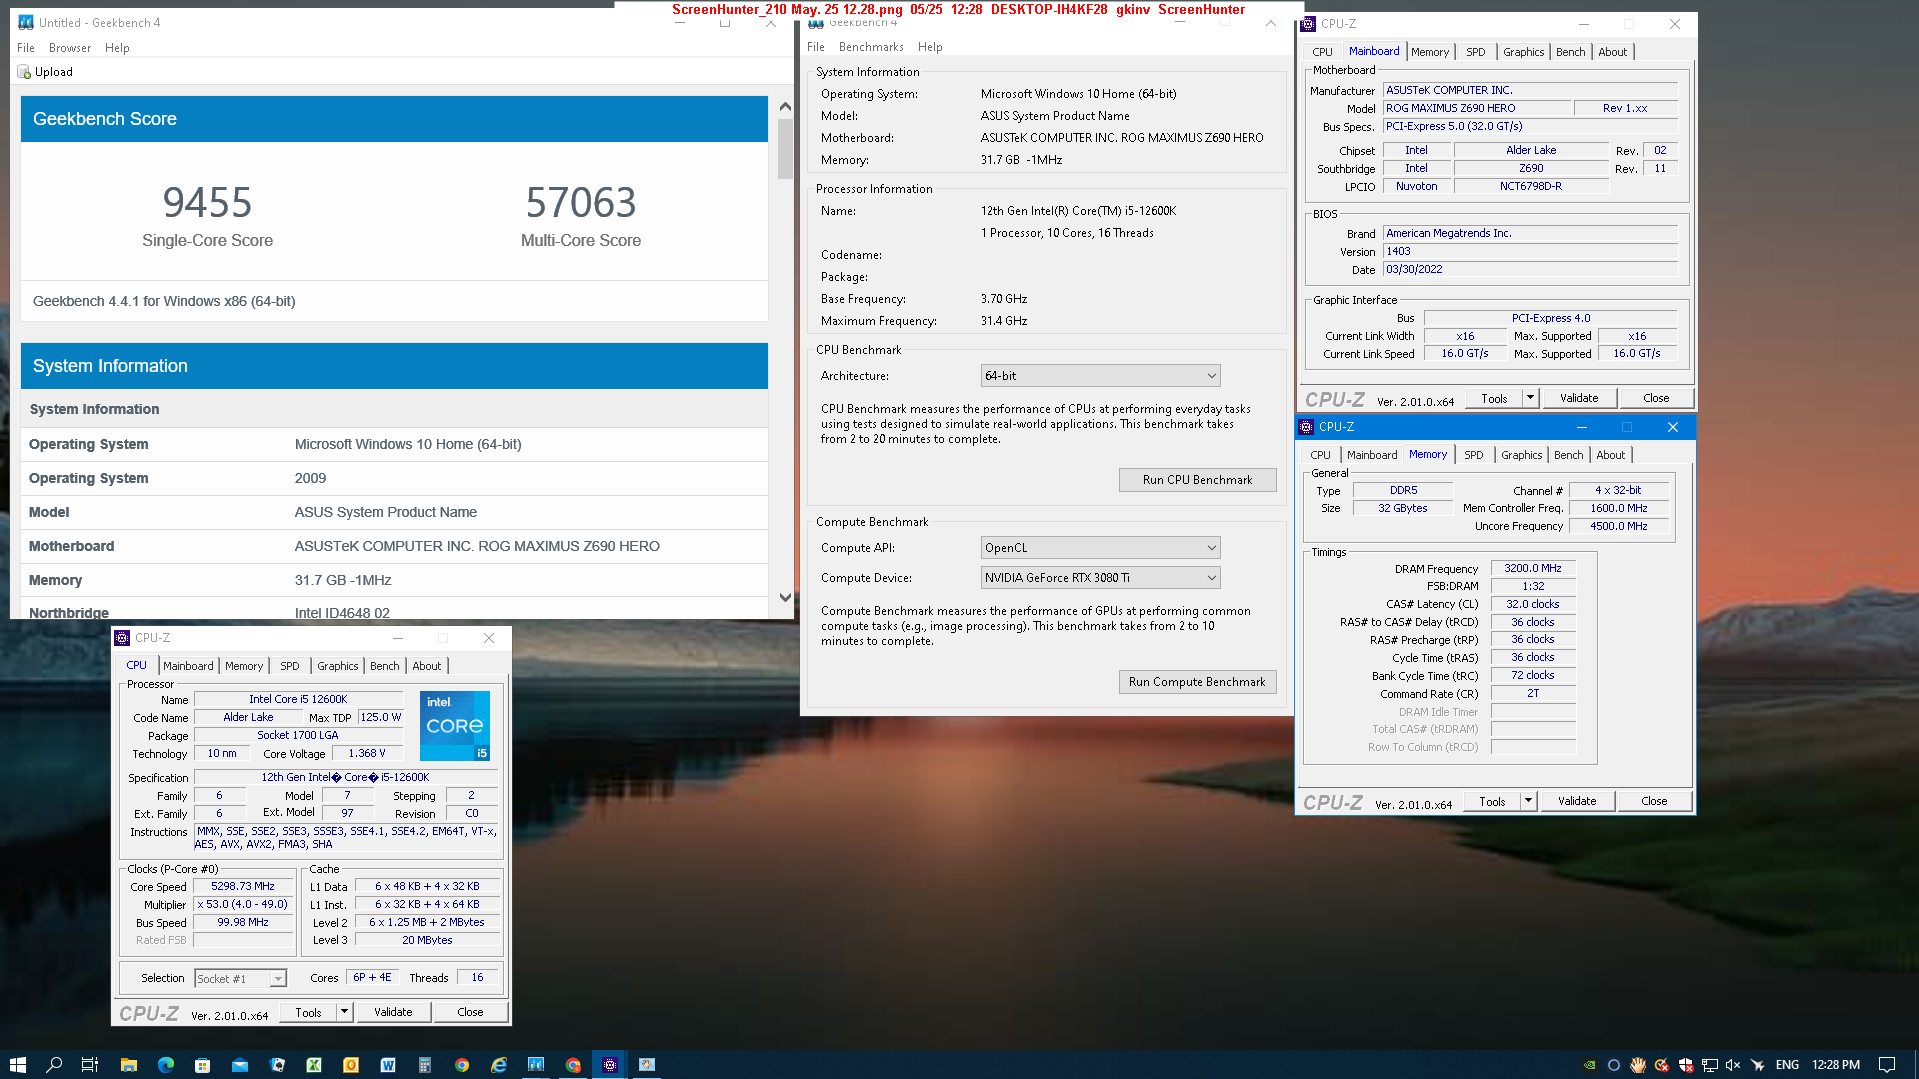The image size is (1919, 1079).
Task: Click the Intel Core i5 logo in CPU-Z
Action: 455,725
